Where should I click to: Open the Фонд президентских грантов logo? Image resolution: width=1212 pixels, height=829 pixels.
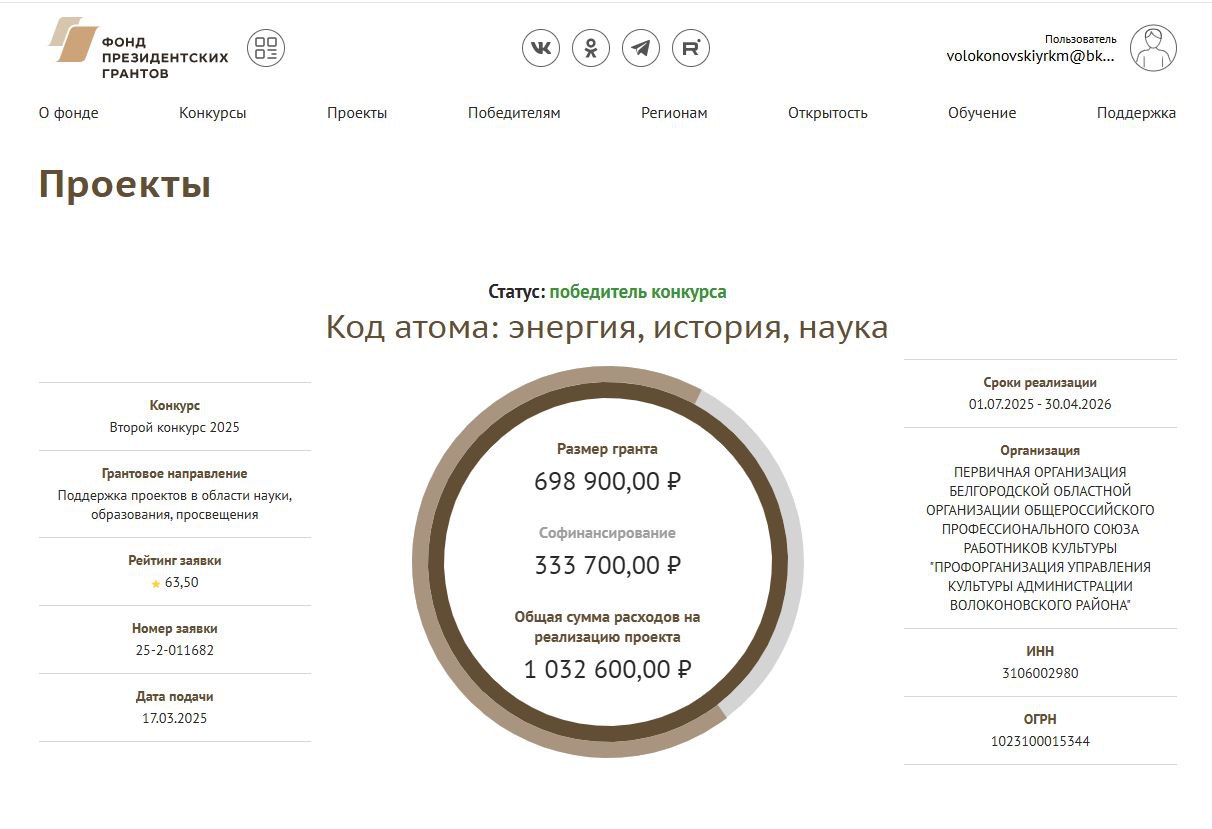coord(138,48)
